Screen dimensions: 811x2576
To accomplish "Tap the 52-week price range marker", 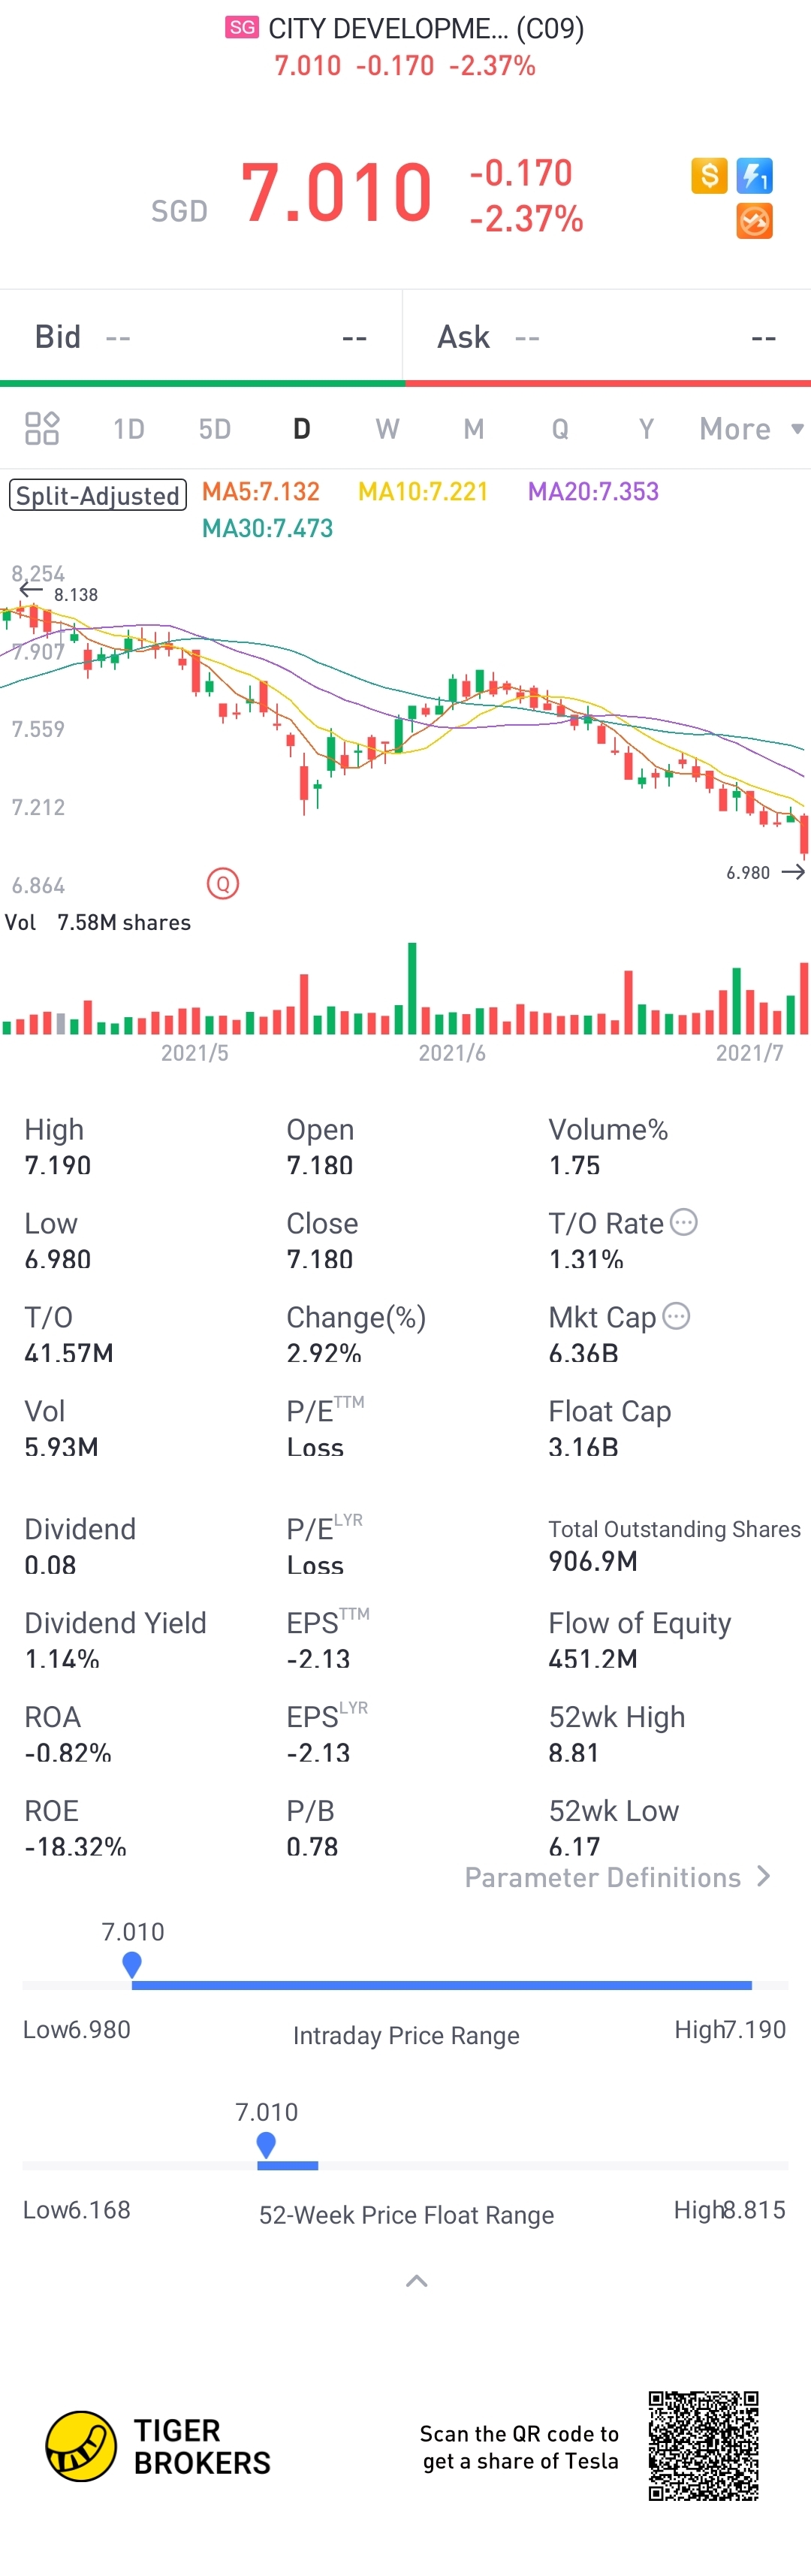I will coord(266,2144).
